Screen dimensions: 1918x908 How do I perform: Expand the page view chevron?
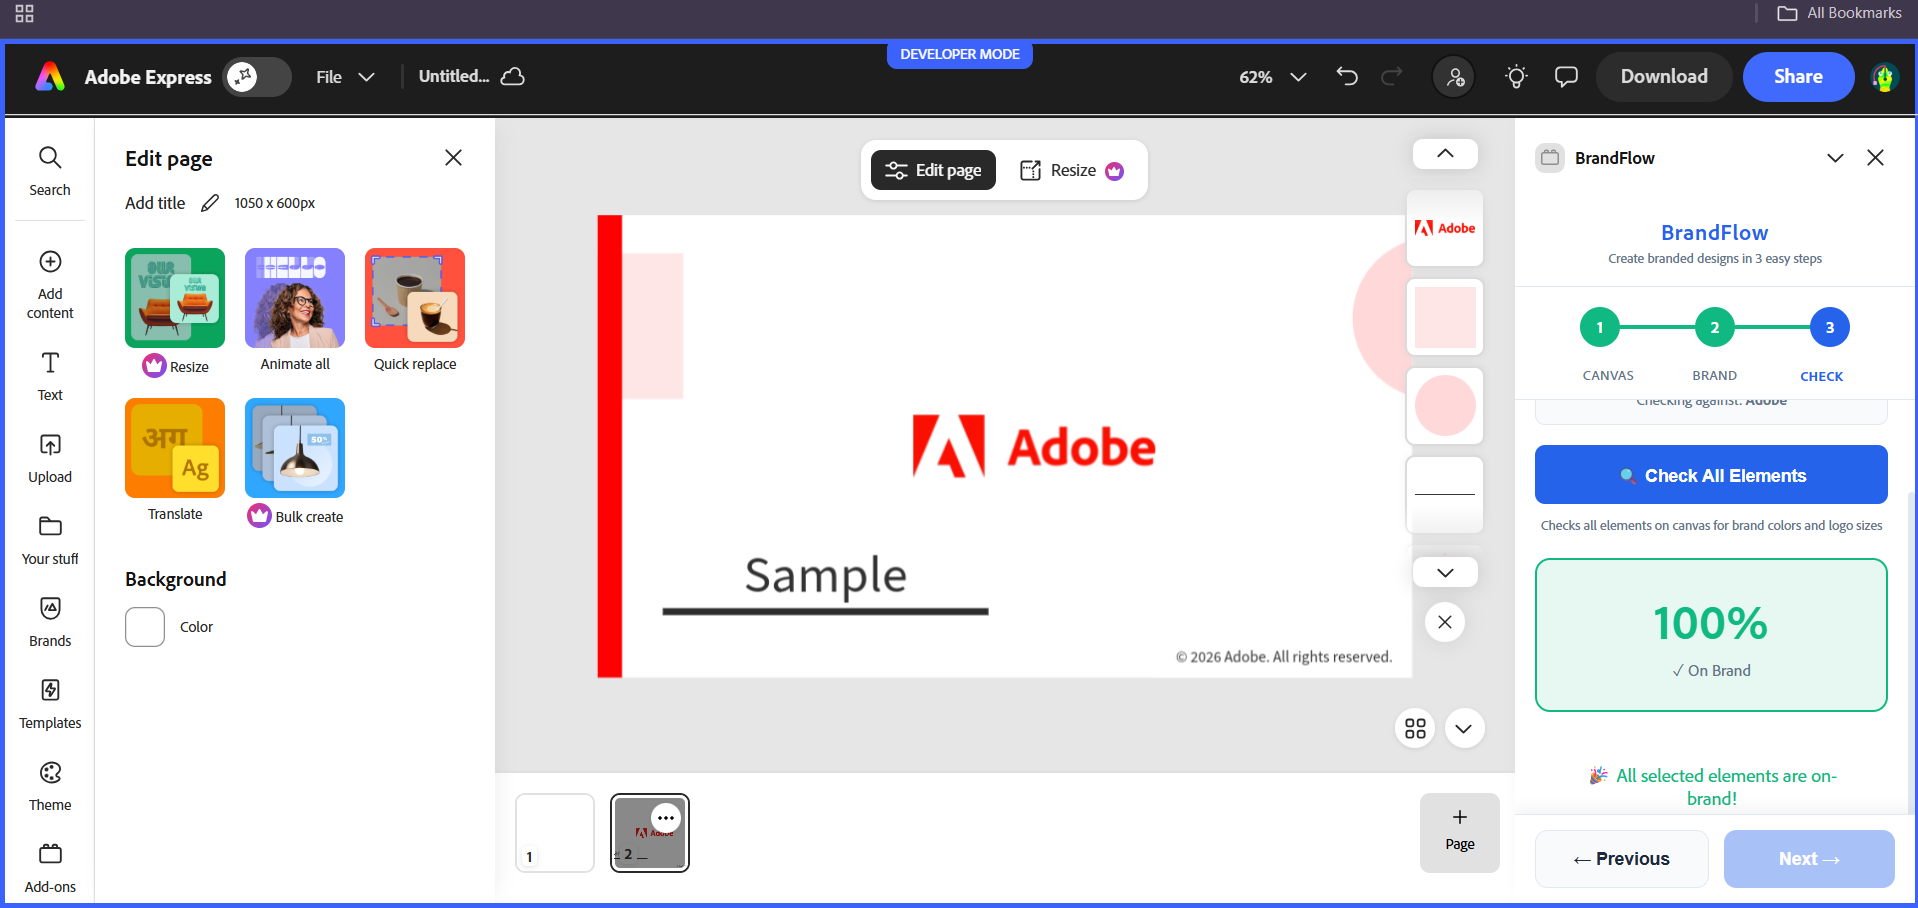(1464, 728)
